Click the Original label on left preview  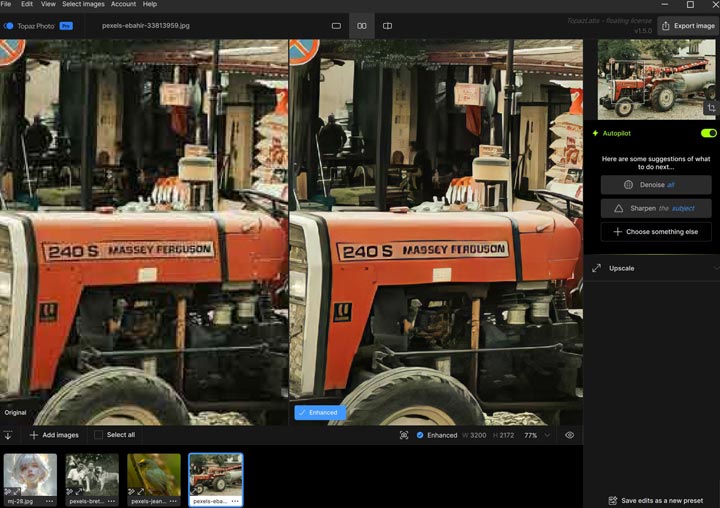15,412
